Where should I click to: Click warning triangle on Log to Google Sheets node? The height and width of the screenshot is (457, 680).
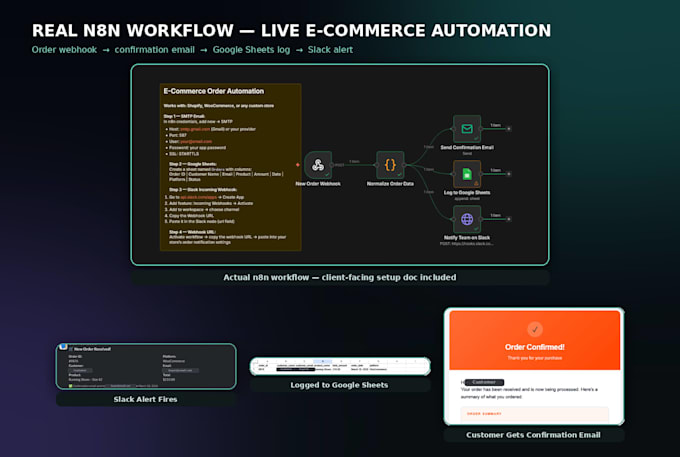coord(476,183)
